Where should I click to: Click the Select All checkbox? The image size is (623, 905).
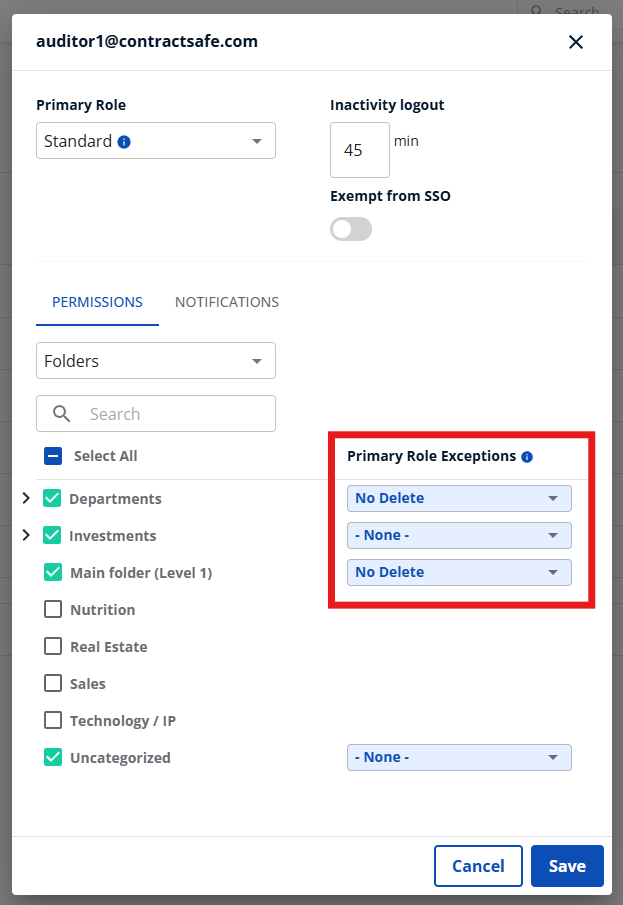(x=53, y=456)
